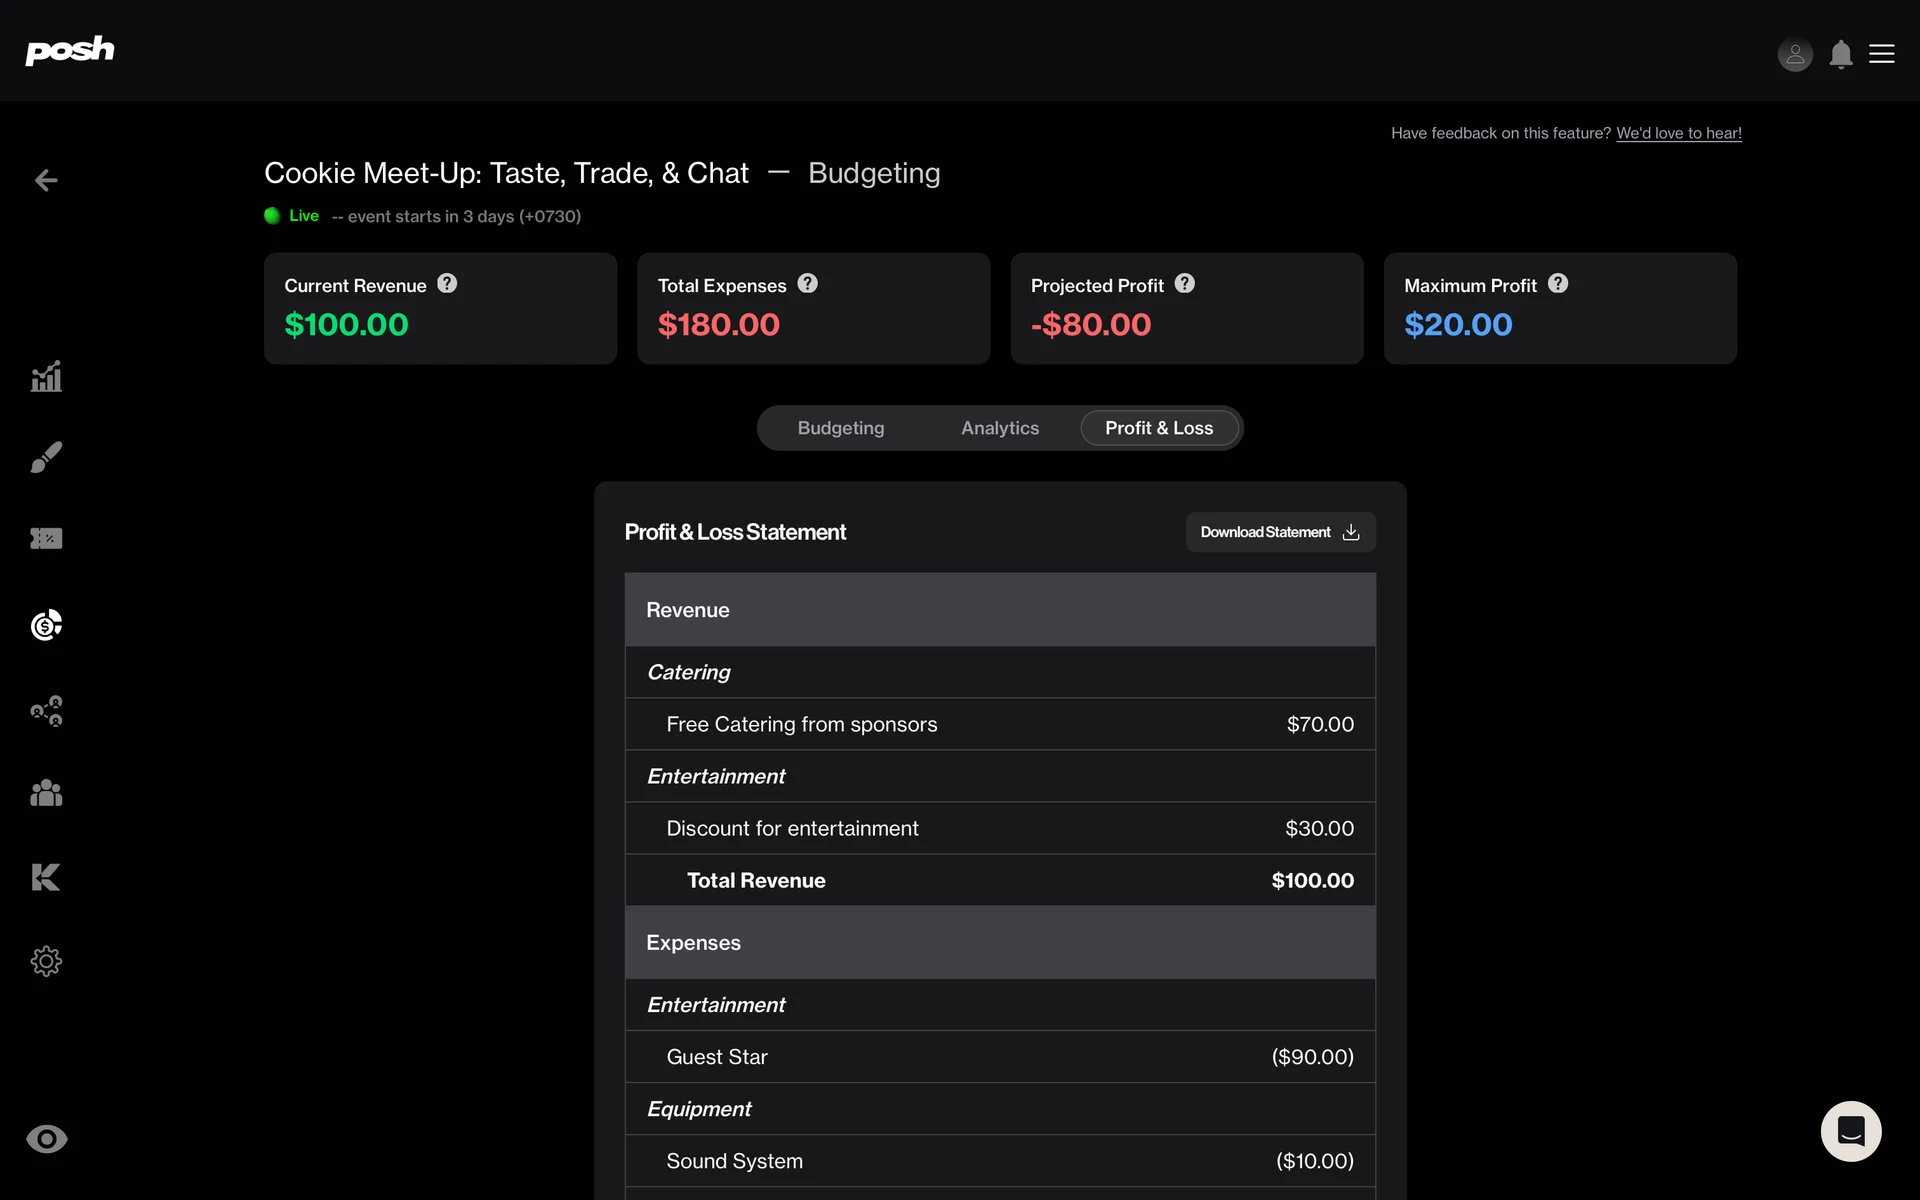Open the budgeting dollar-chart sidebar icon

pyautogui.click(x=46, y=625)
